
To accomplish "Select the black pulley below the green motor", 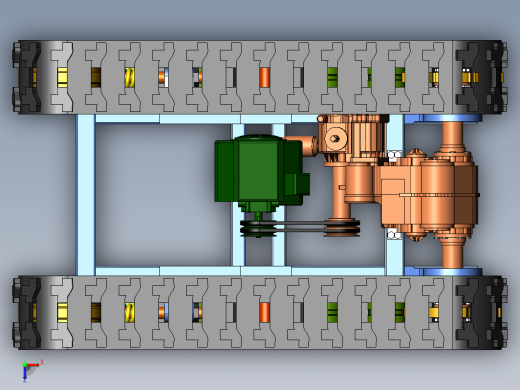I will (x=258, y=228).
